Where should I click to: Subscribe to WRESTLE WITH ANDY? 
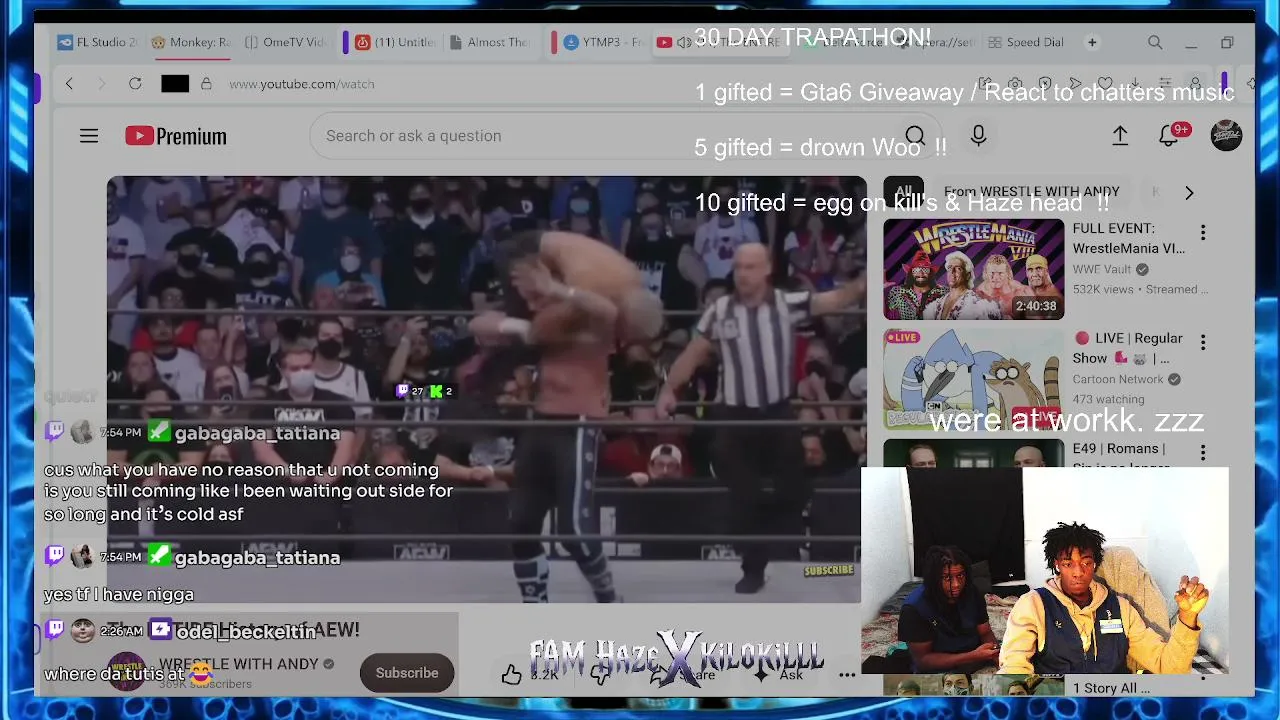click(407, 673)
